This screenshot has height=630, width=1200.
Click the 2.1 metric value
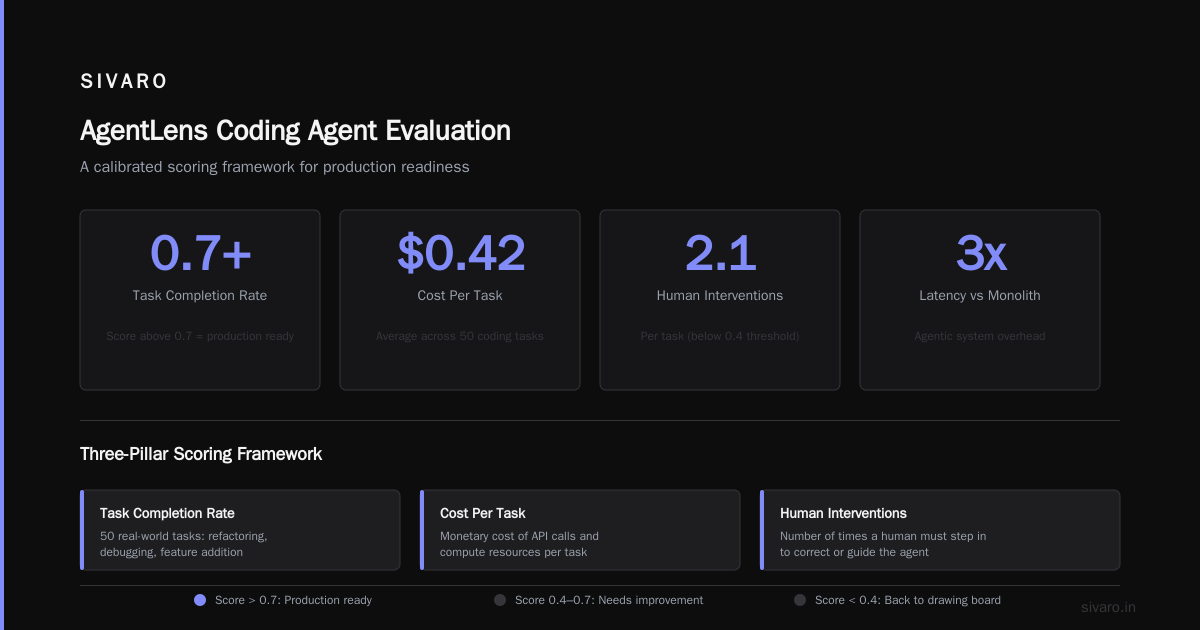pos(720,253)
